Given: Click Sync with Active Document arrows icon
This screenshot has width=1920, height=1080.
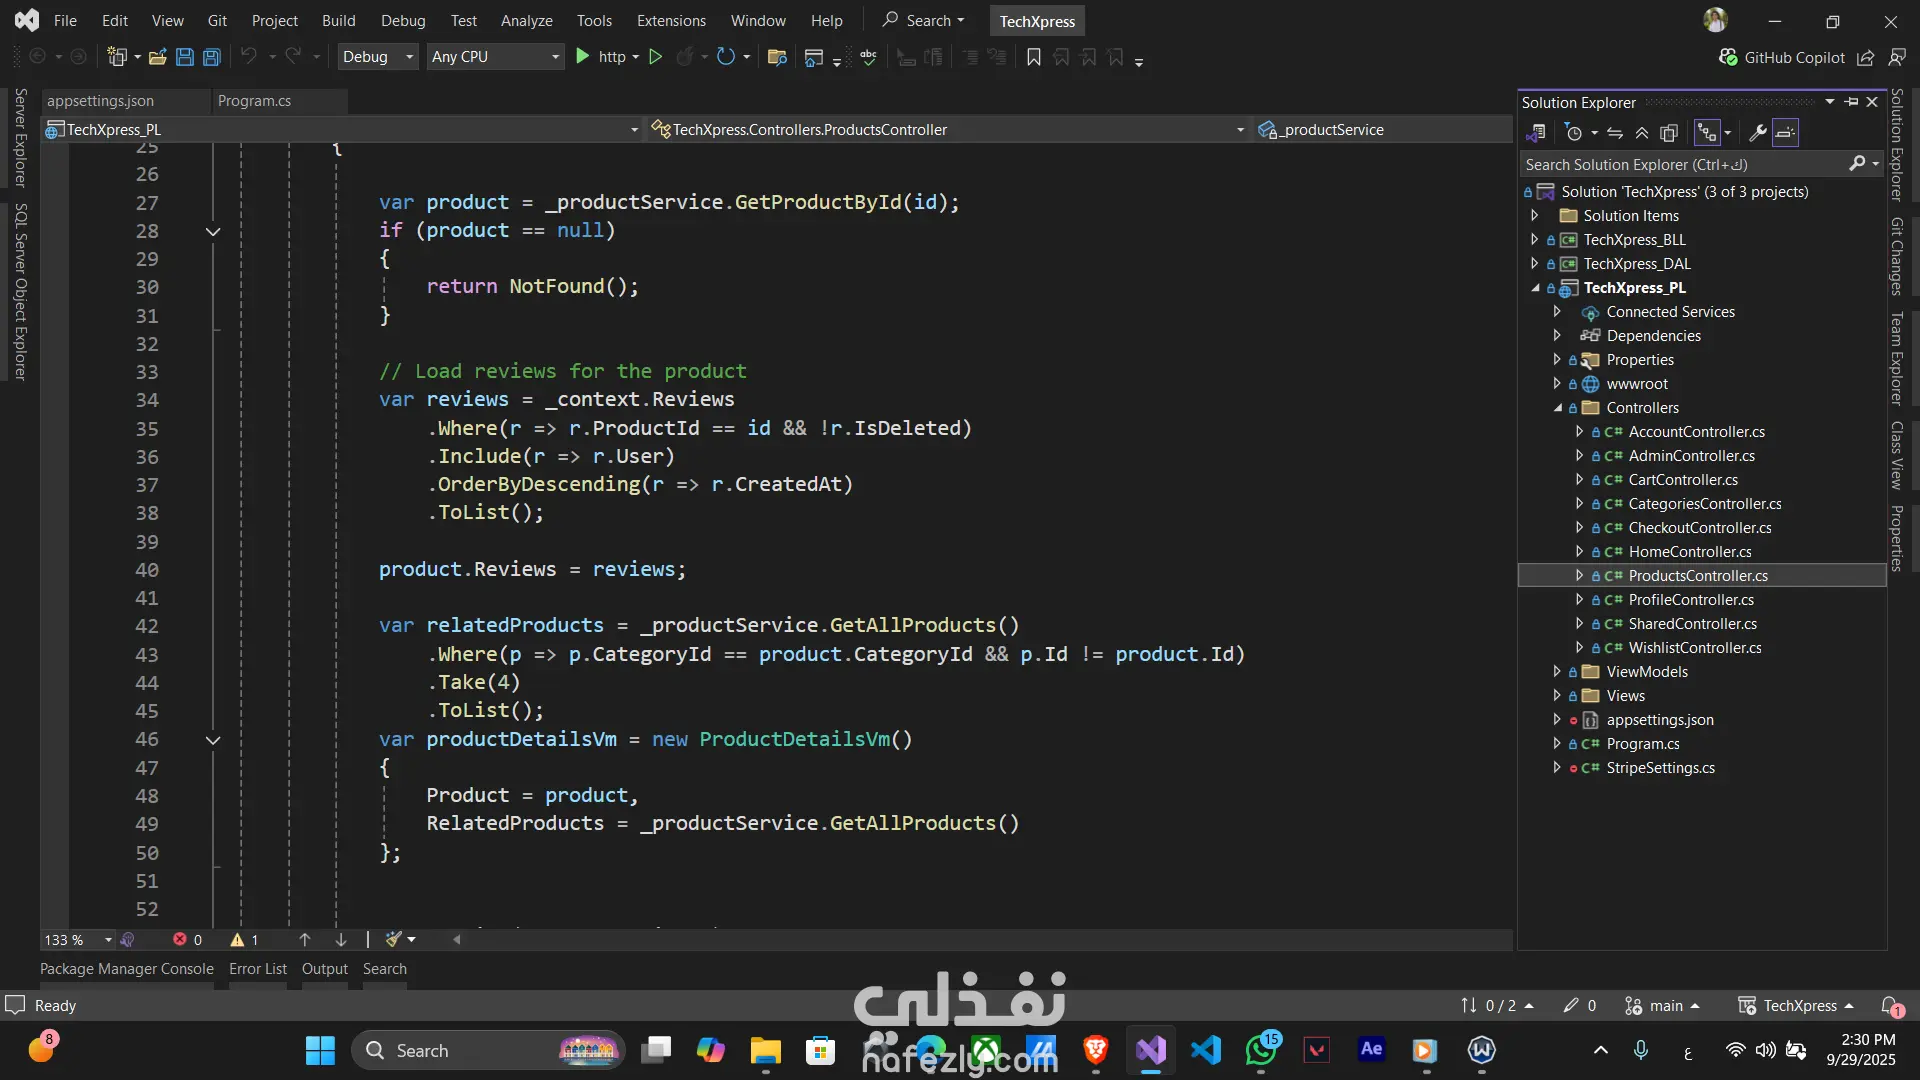Looking at the screenshot, I should click(1615, 132).
